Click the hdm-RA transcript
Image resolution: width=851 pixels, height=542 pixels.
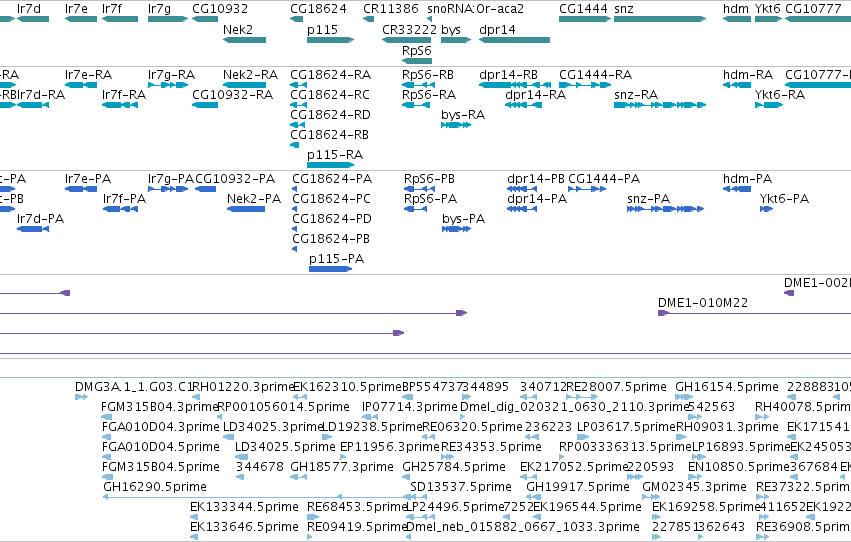click(x=737, y=85)
